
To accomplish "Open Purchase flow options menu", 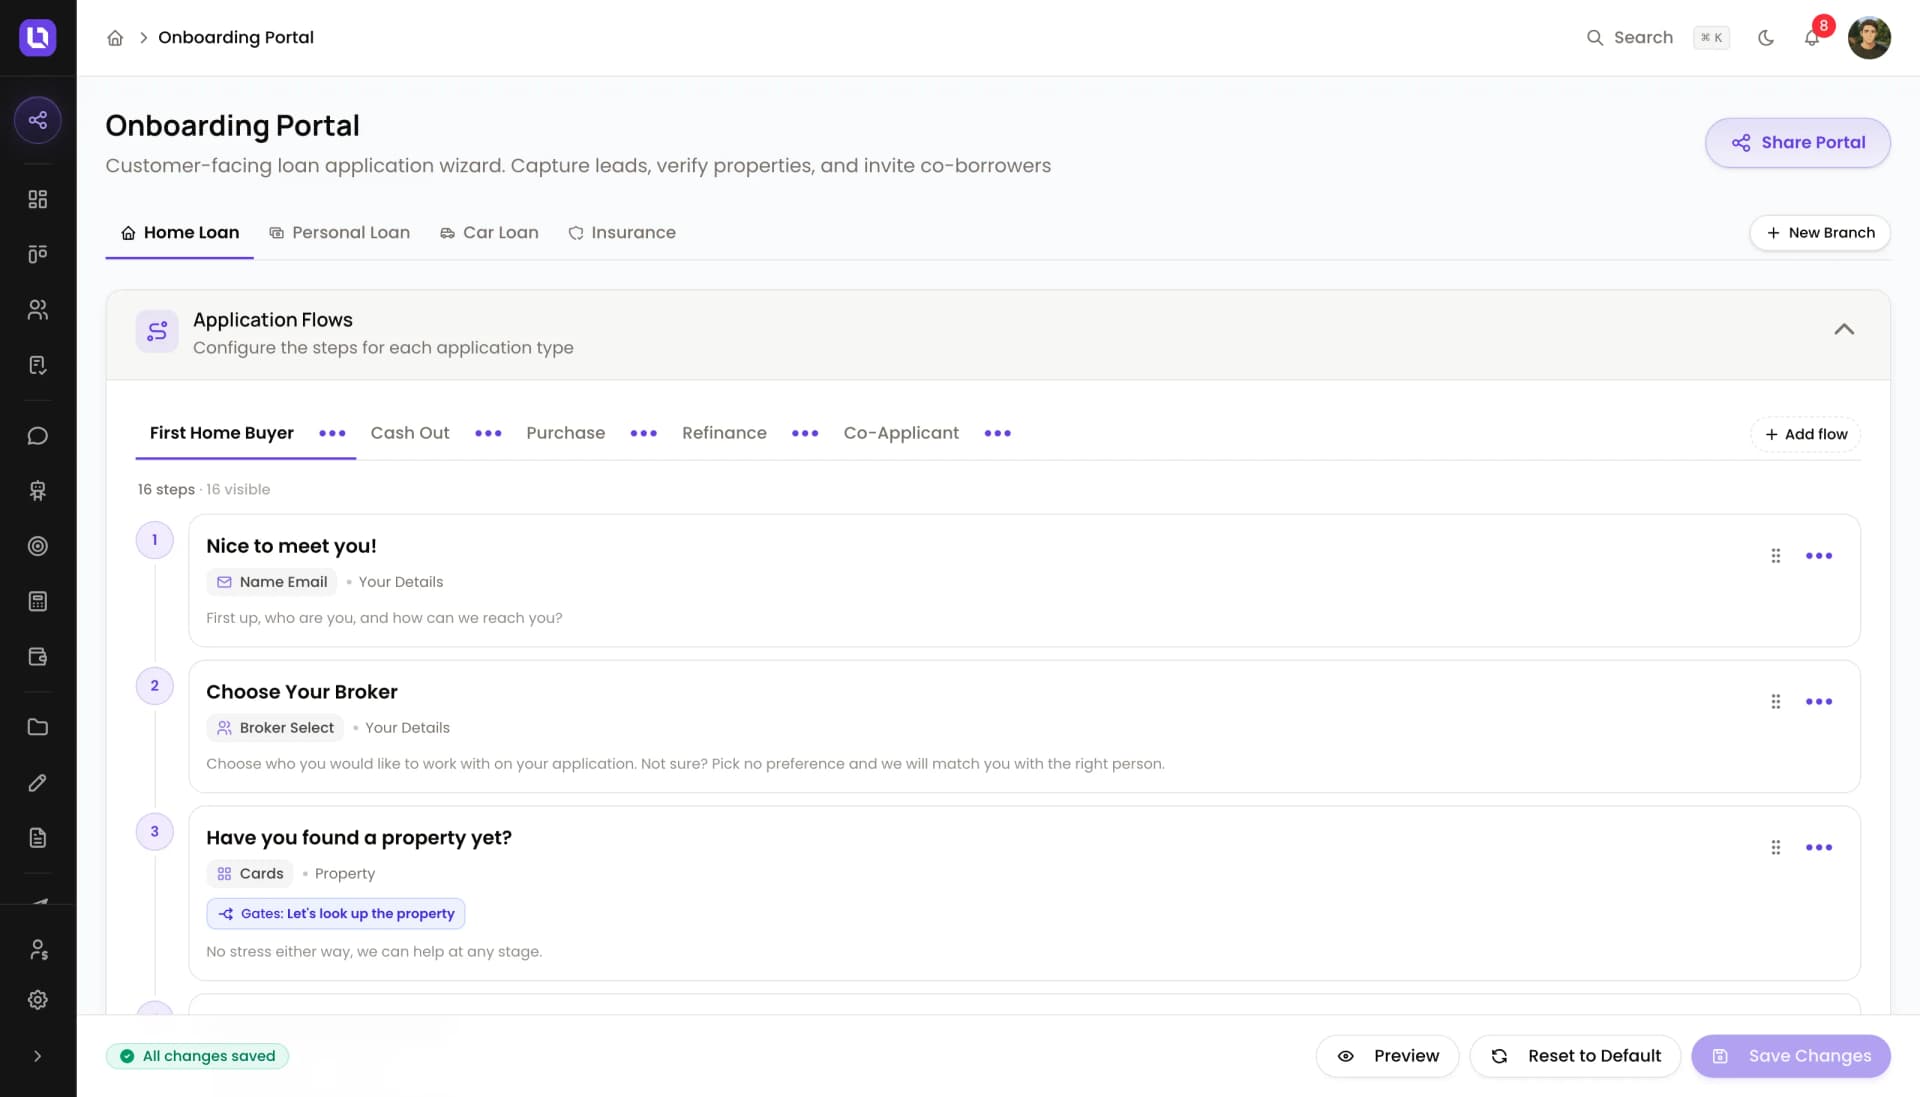I will click(644, 433).
